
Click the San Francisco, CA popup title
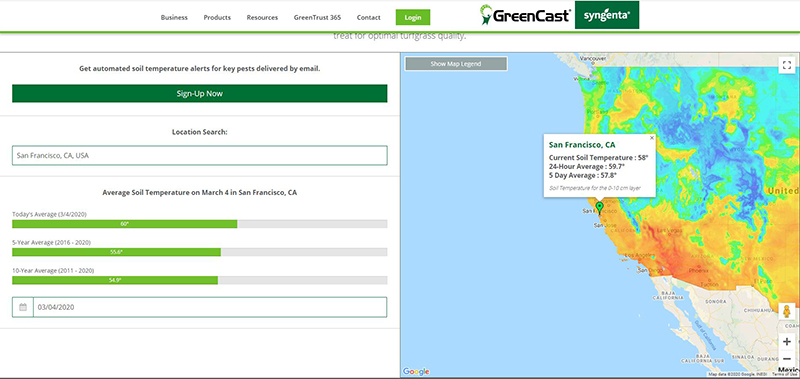tap(582, 145)
